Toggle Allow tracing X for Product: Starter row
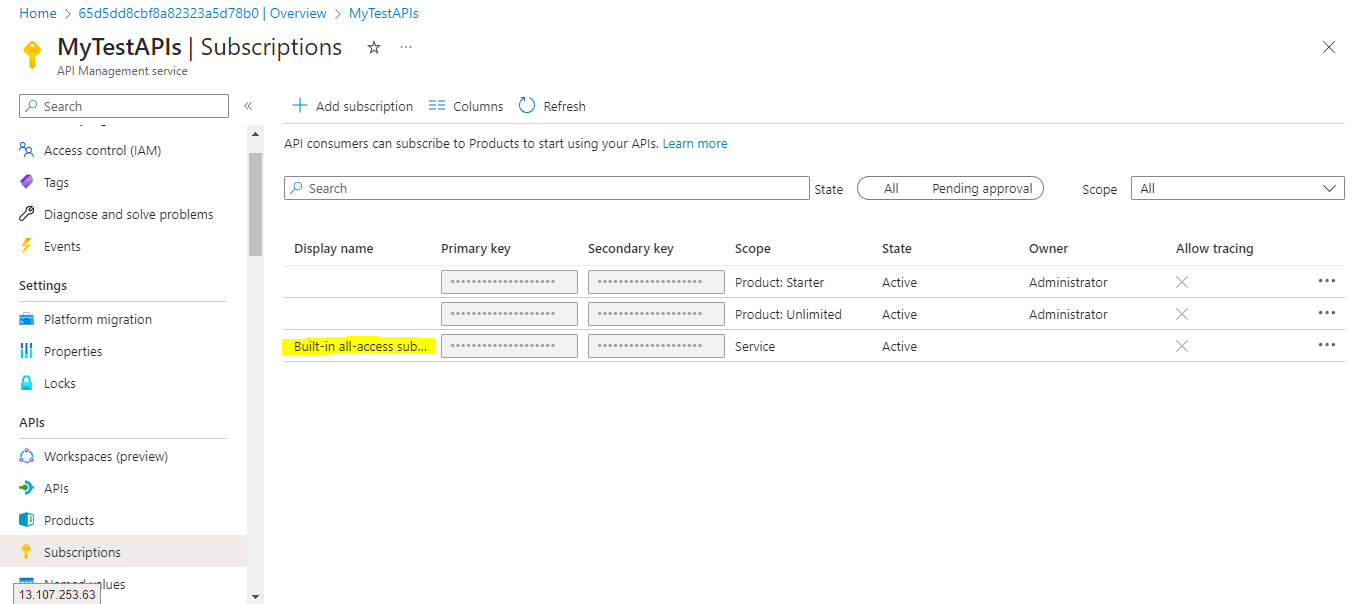 (x=1182, y=282)
